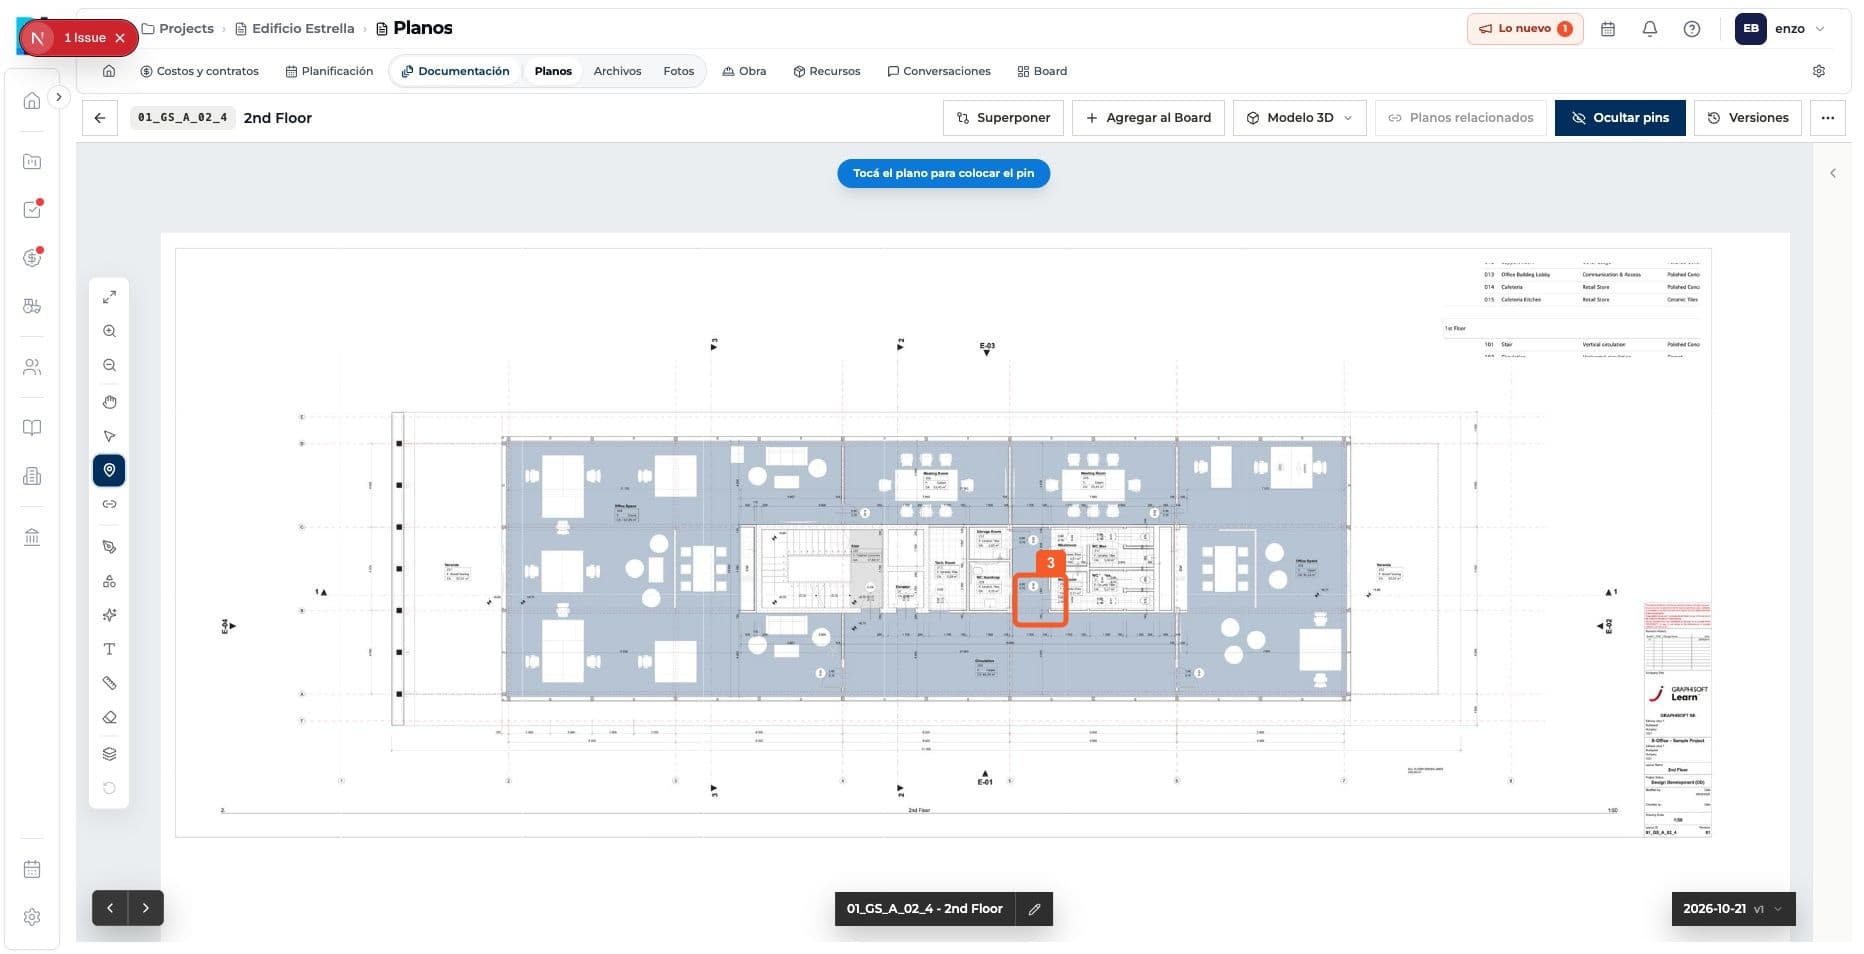1864x954 pixels.
Task: Open page settings gear at top right
Action: (1819, 71)
